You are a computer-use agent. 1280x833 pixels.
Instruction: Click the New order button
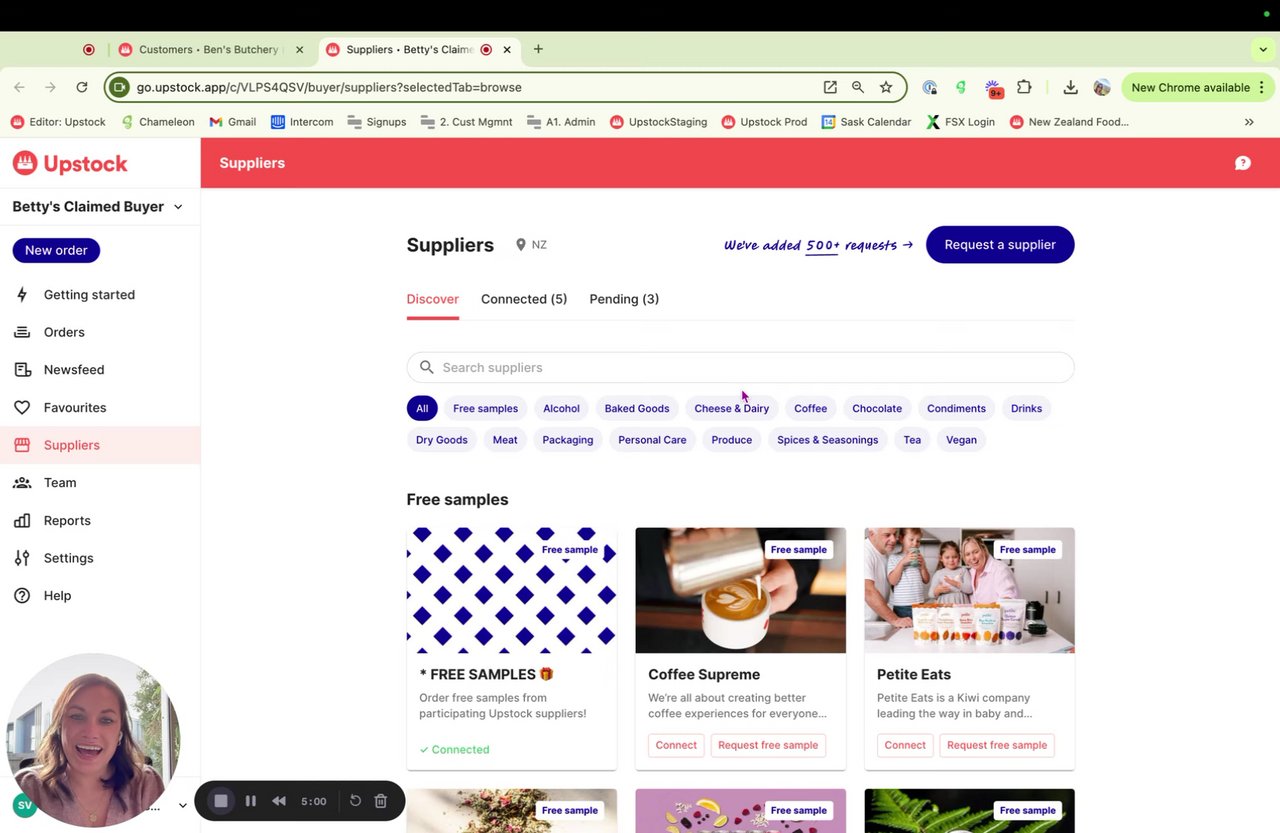56,250
